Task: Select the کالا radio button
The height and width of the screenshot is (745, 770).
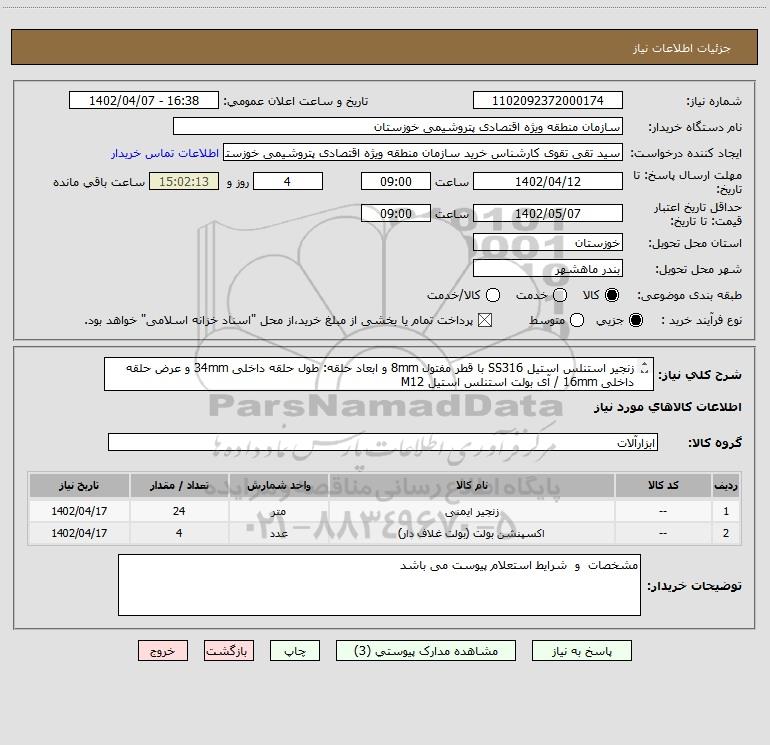Action: (x=612, y=295)
